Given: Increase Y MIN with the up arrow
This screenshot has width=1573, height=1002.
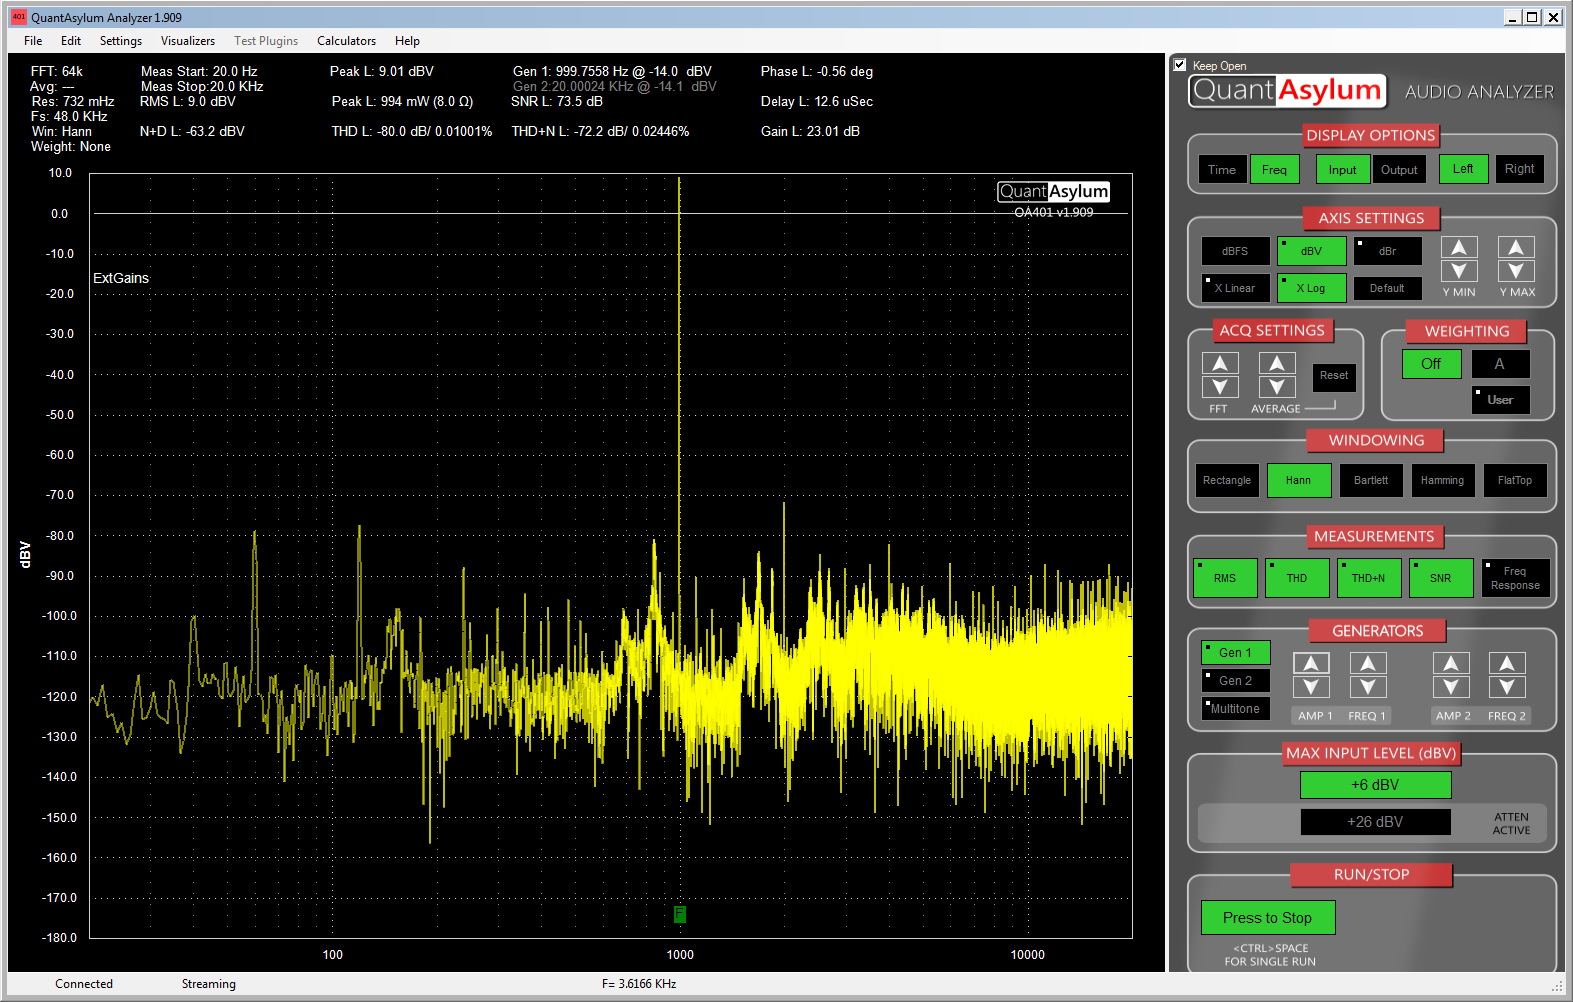Looking at the screenshot, I should (1459, 248).
